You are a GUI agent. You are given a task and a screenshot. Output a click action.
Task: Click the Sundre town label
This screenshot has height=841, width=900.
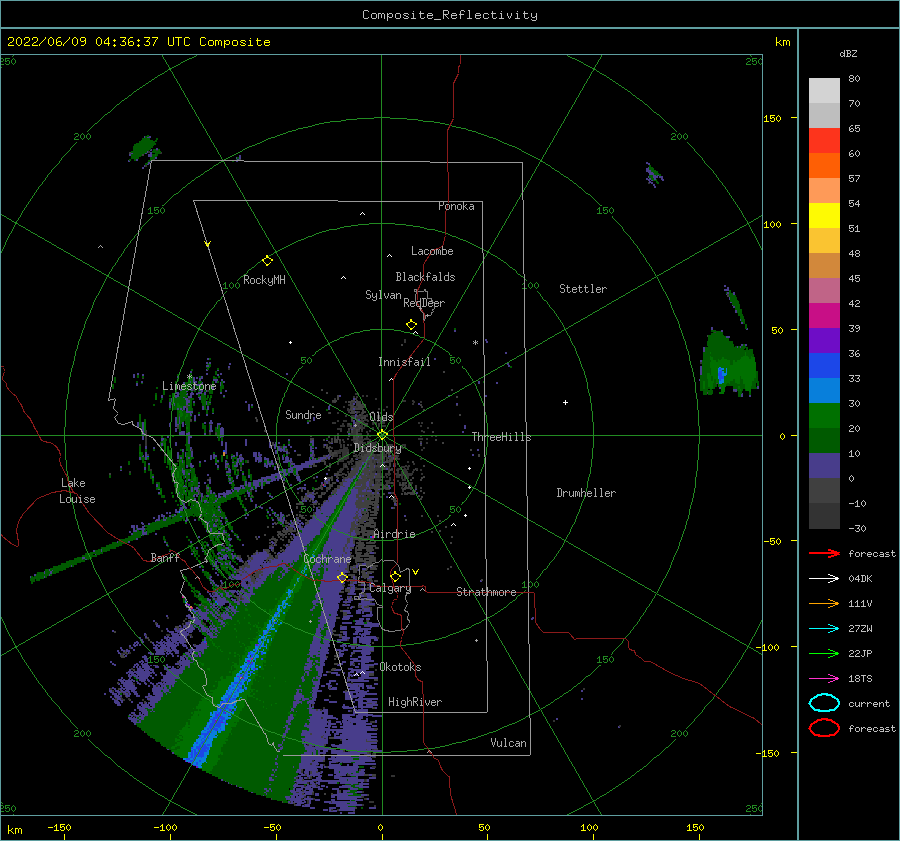(303, 414)
